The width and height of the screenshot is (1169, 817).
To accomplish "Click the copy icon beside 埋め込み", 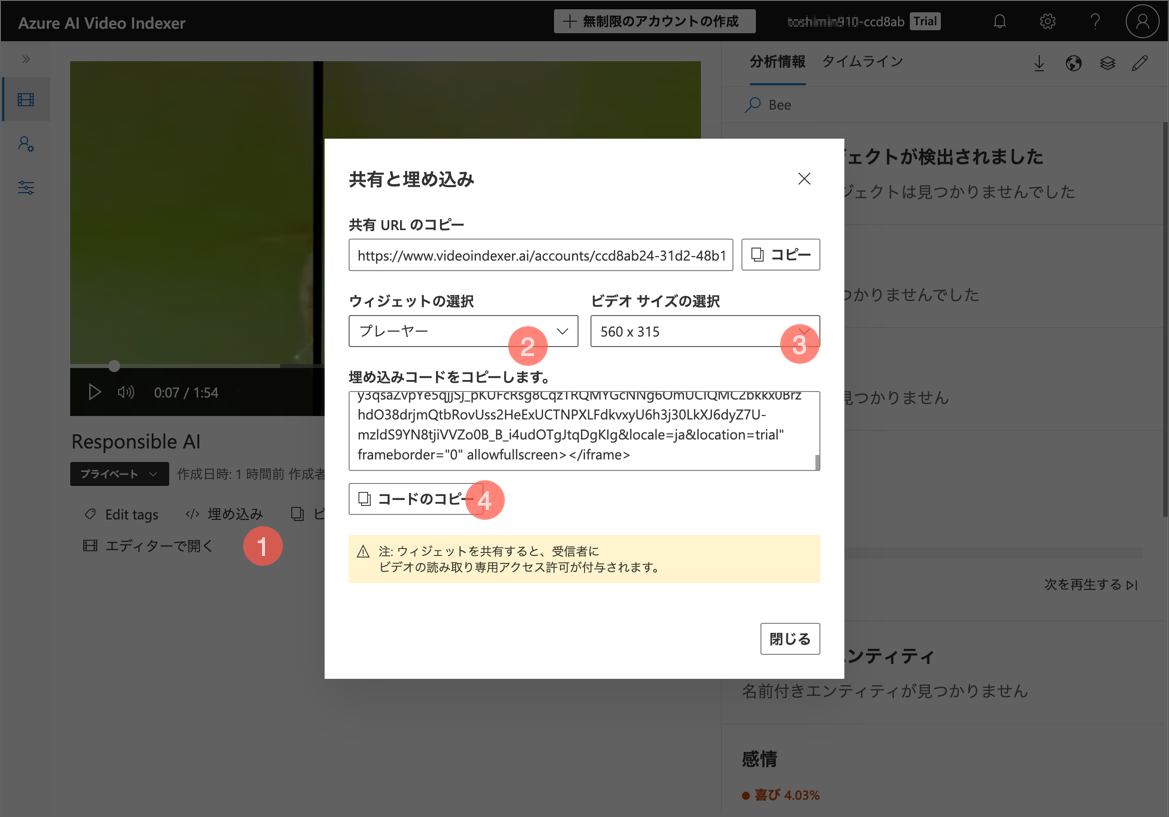I will pyautogui.click(x=297, y=514).
